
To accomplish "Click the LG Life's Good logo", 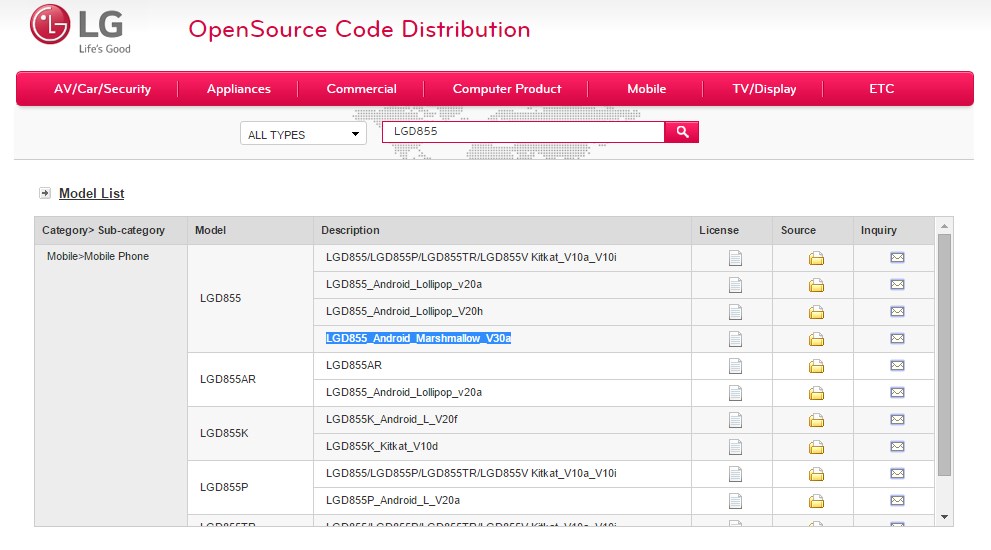I will (80, 29).
